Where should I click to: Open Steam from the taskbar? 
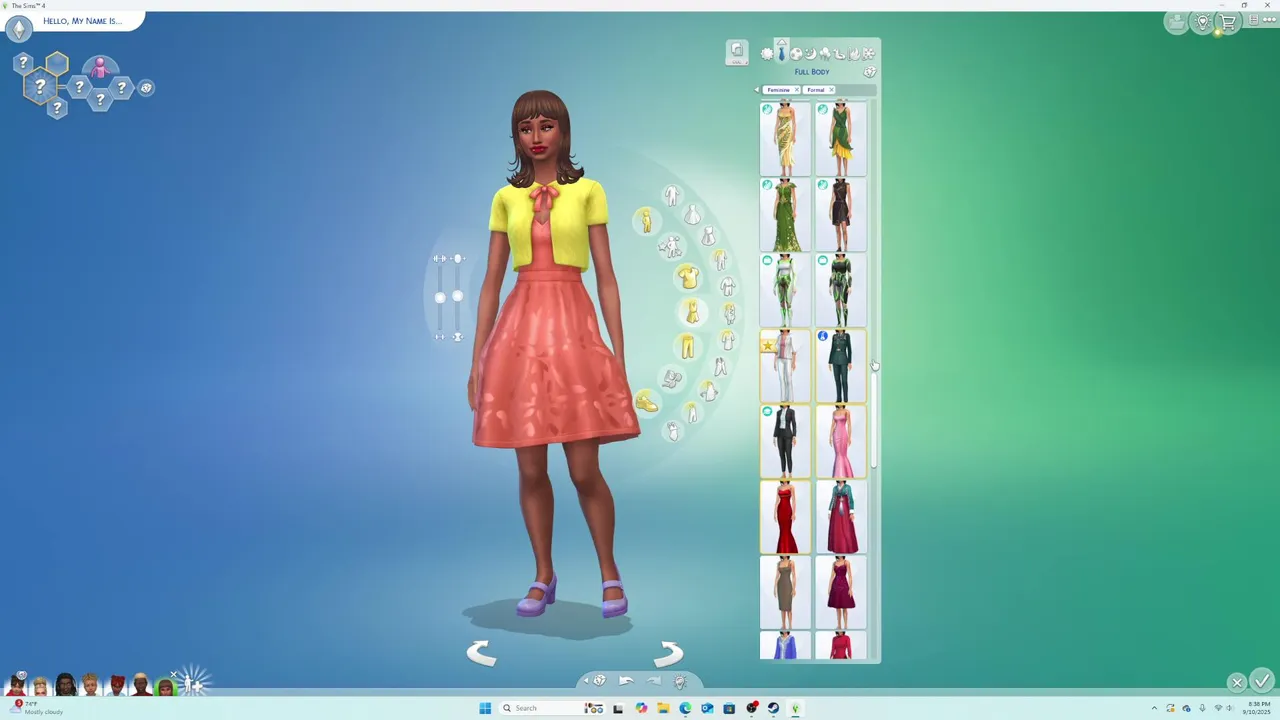click(773, 708)
